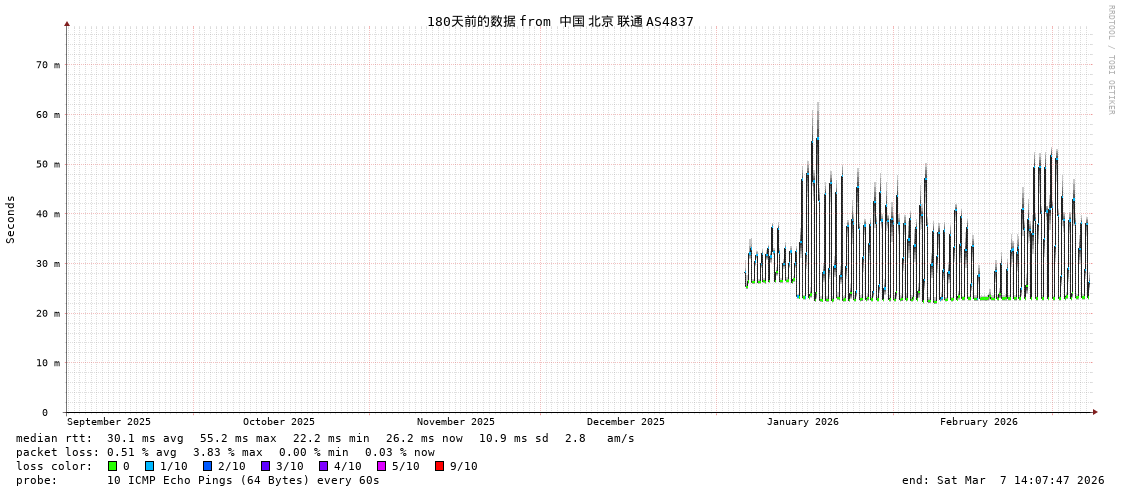The width and height of the screenshot is (1121, 494).
Task: Select the magenta 5/10 loss swatch
Action: [x=381, y=466]
